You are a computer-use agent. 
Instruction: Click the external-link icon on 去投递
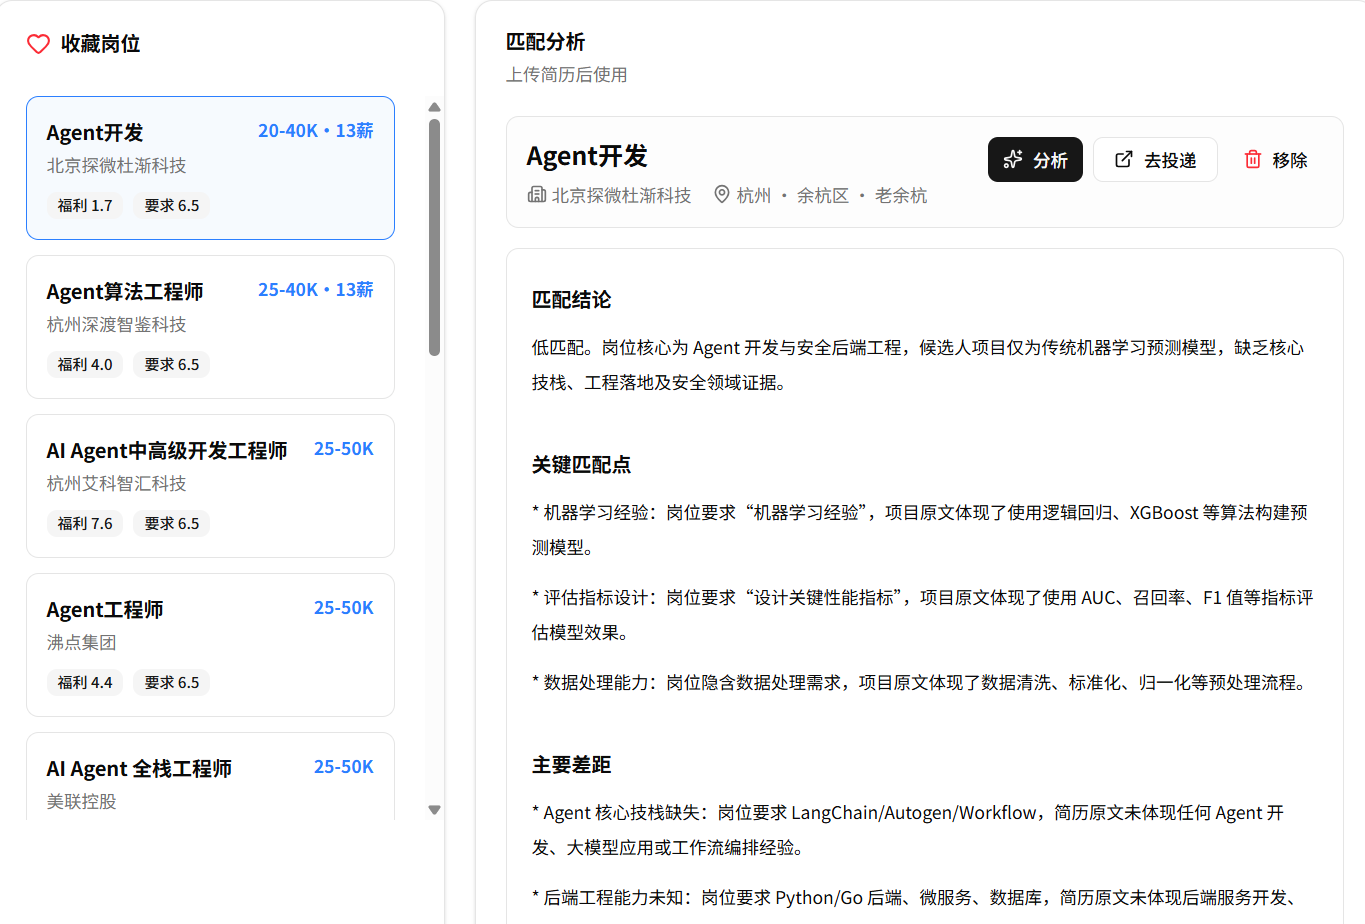[x=1124, y=159]
